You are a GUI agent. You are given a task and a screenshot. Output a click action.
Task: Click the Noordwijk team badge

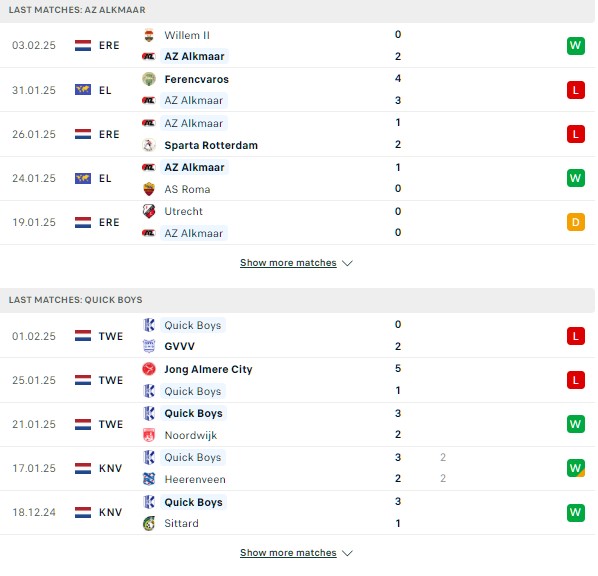tap(149, 435)
